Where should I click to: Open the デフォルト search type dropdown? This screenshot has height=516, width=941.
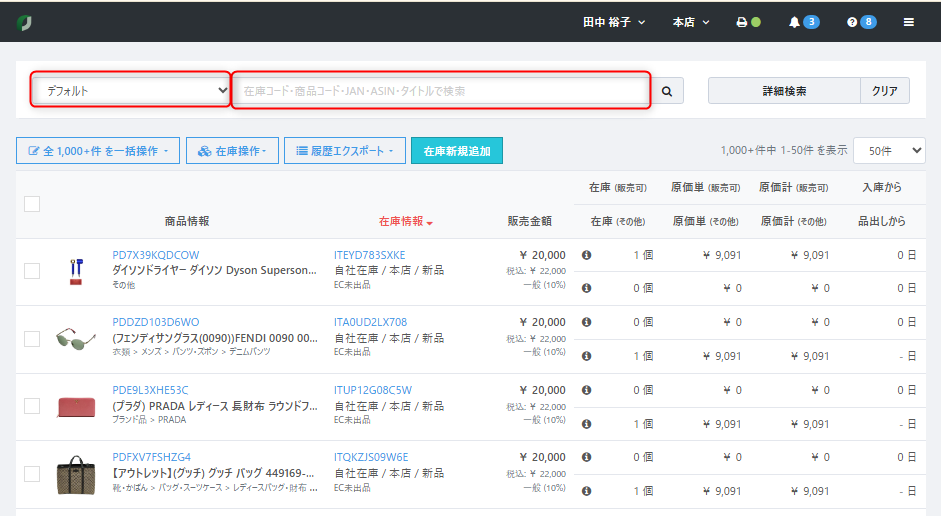[x=131, y=91]
